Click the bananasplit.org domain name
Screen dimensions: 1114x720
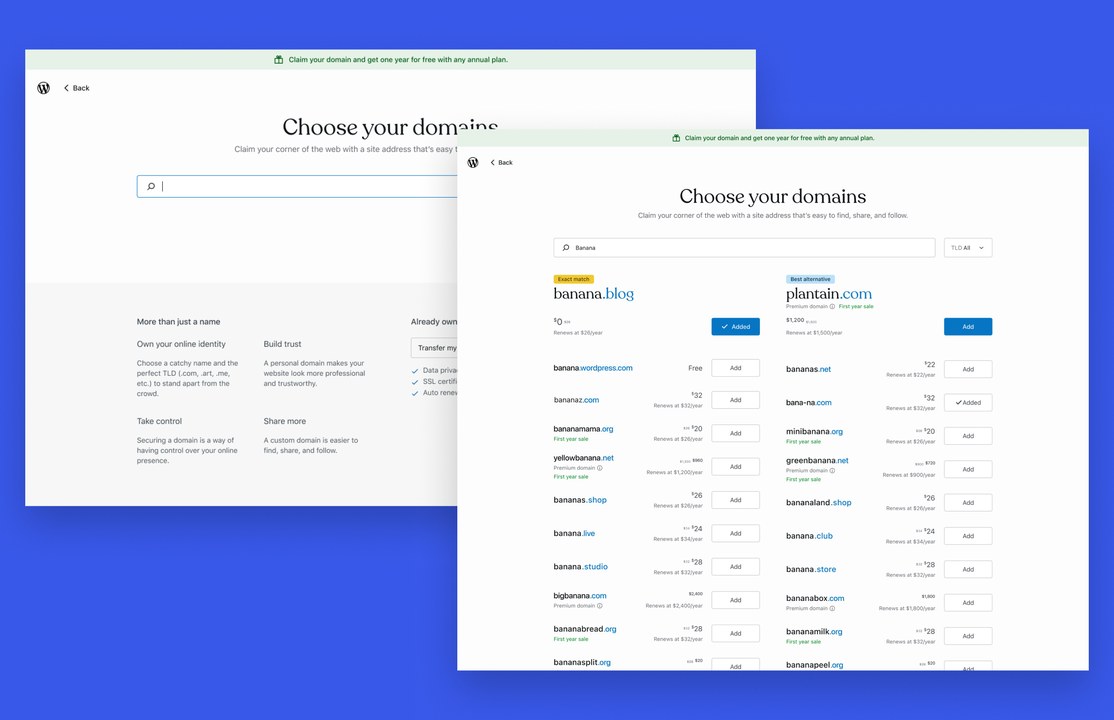click(x=582, y=663)
